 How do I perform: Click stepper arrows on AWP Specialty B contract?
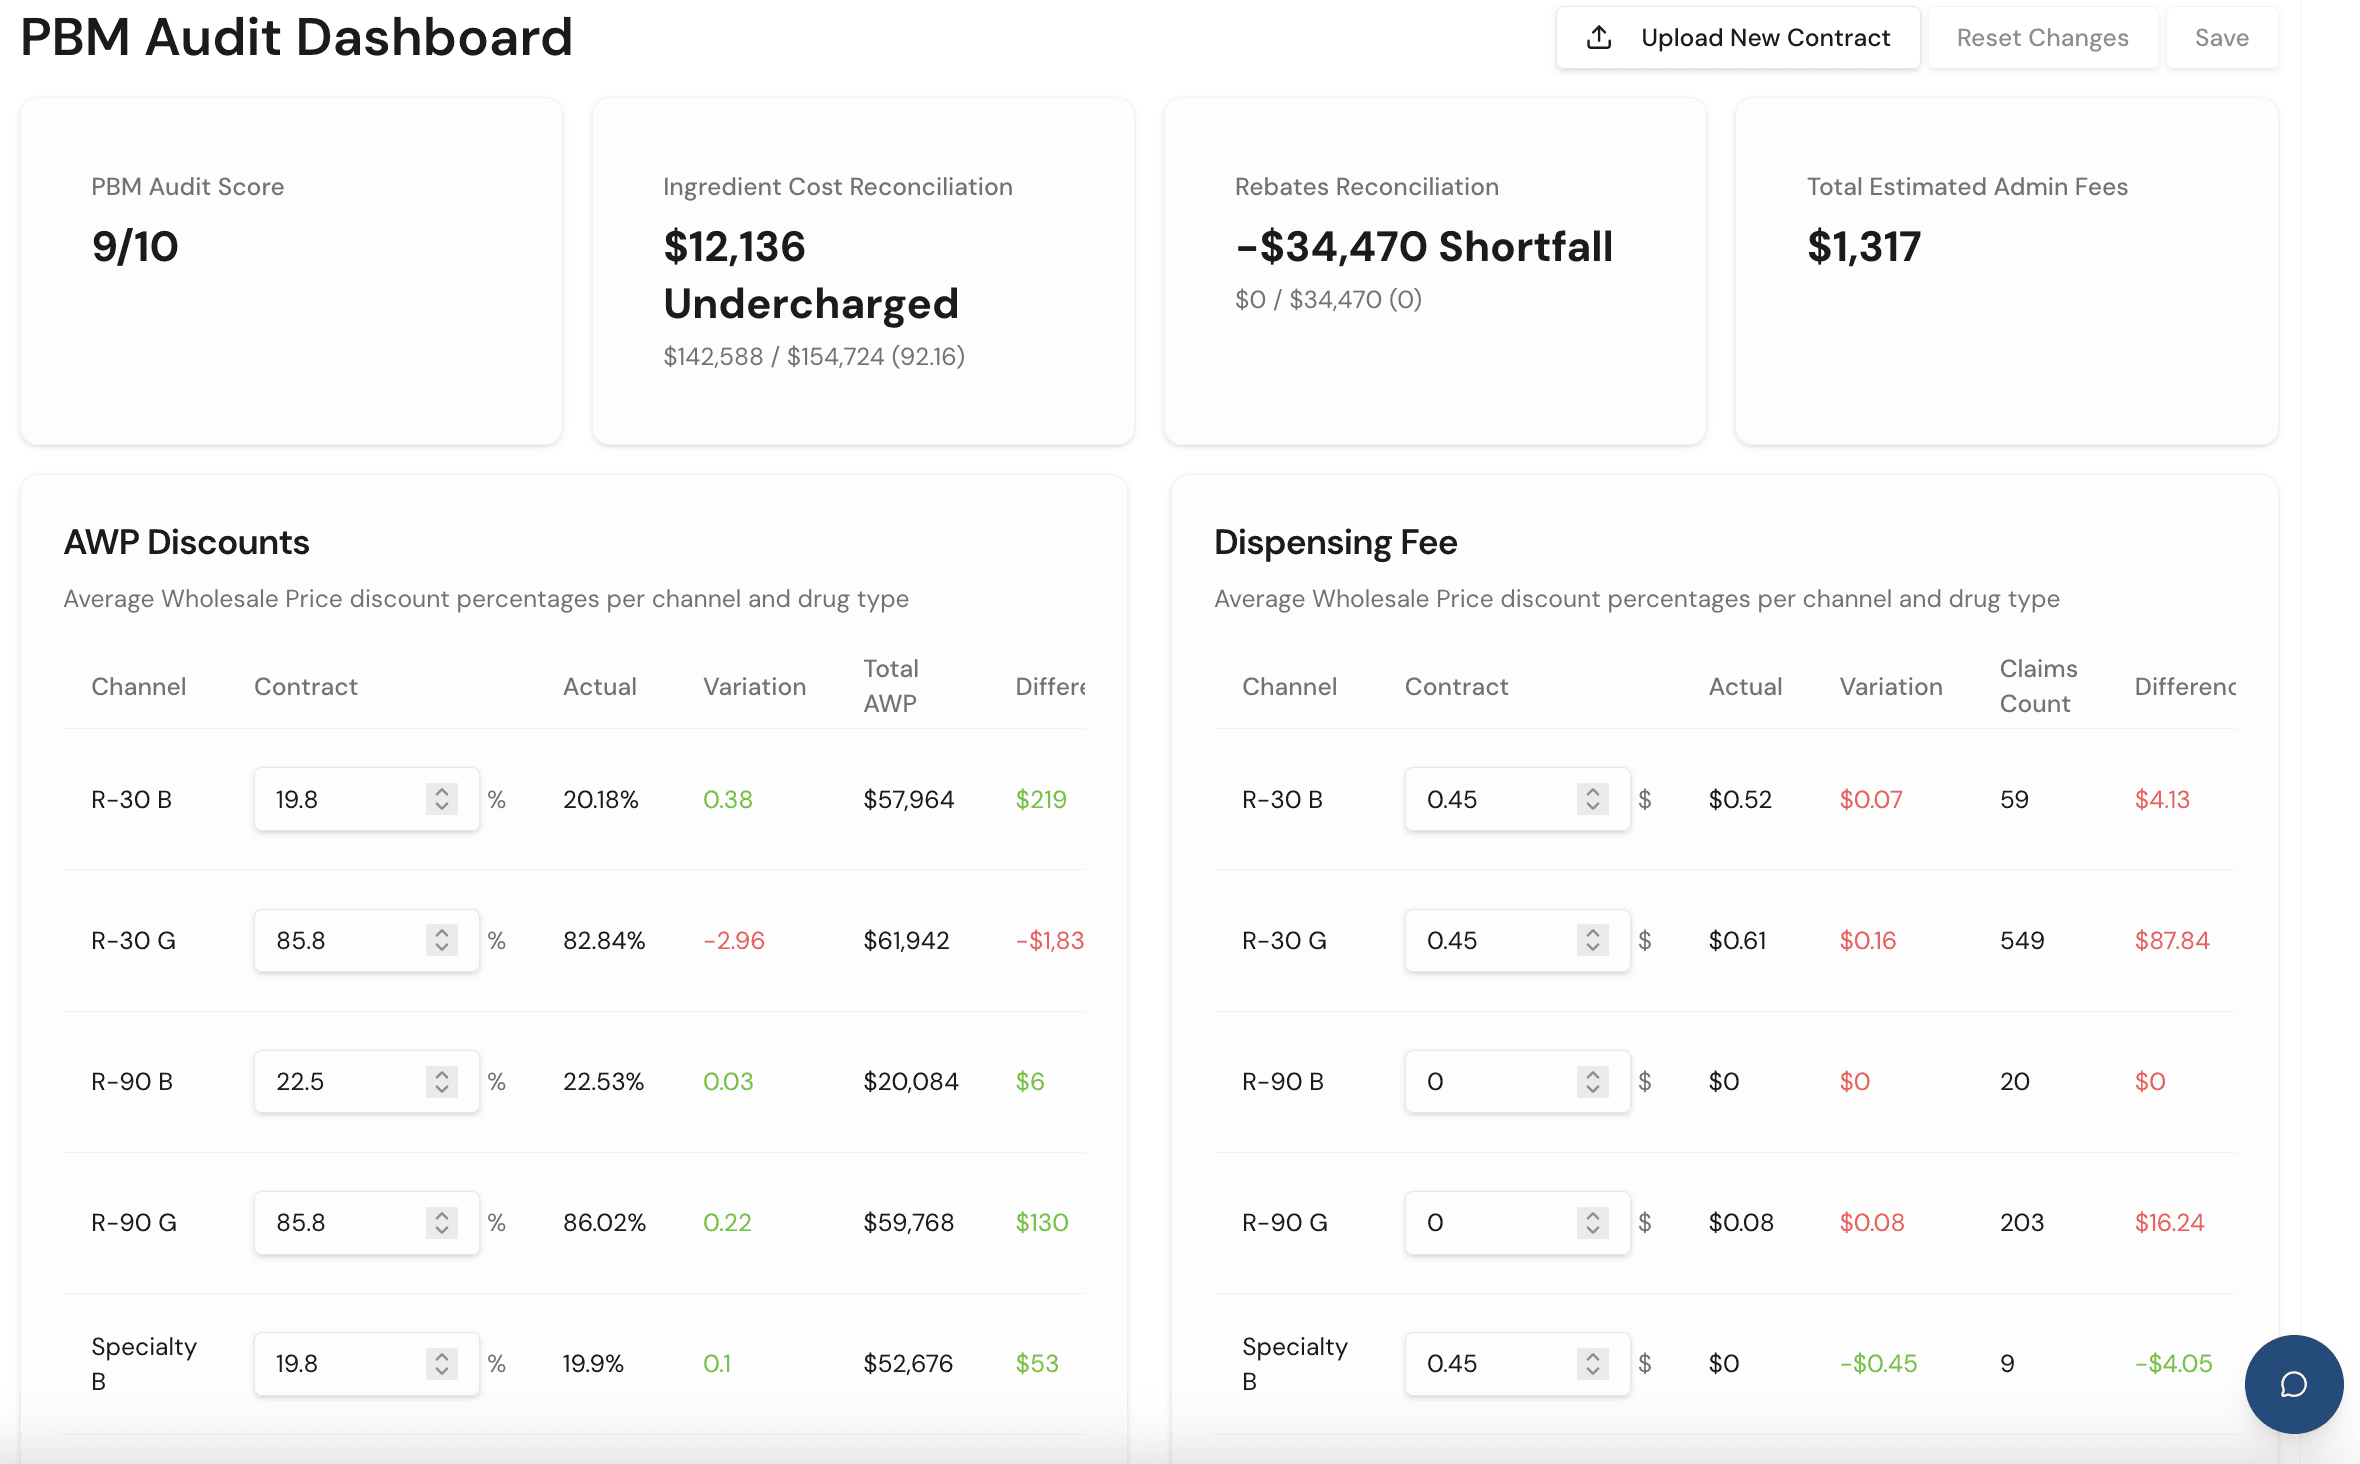[442, 1363]
